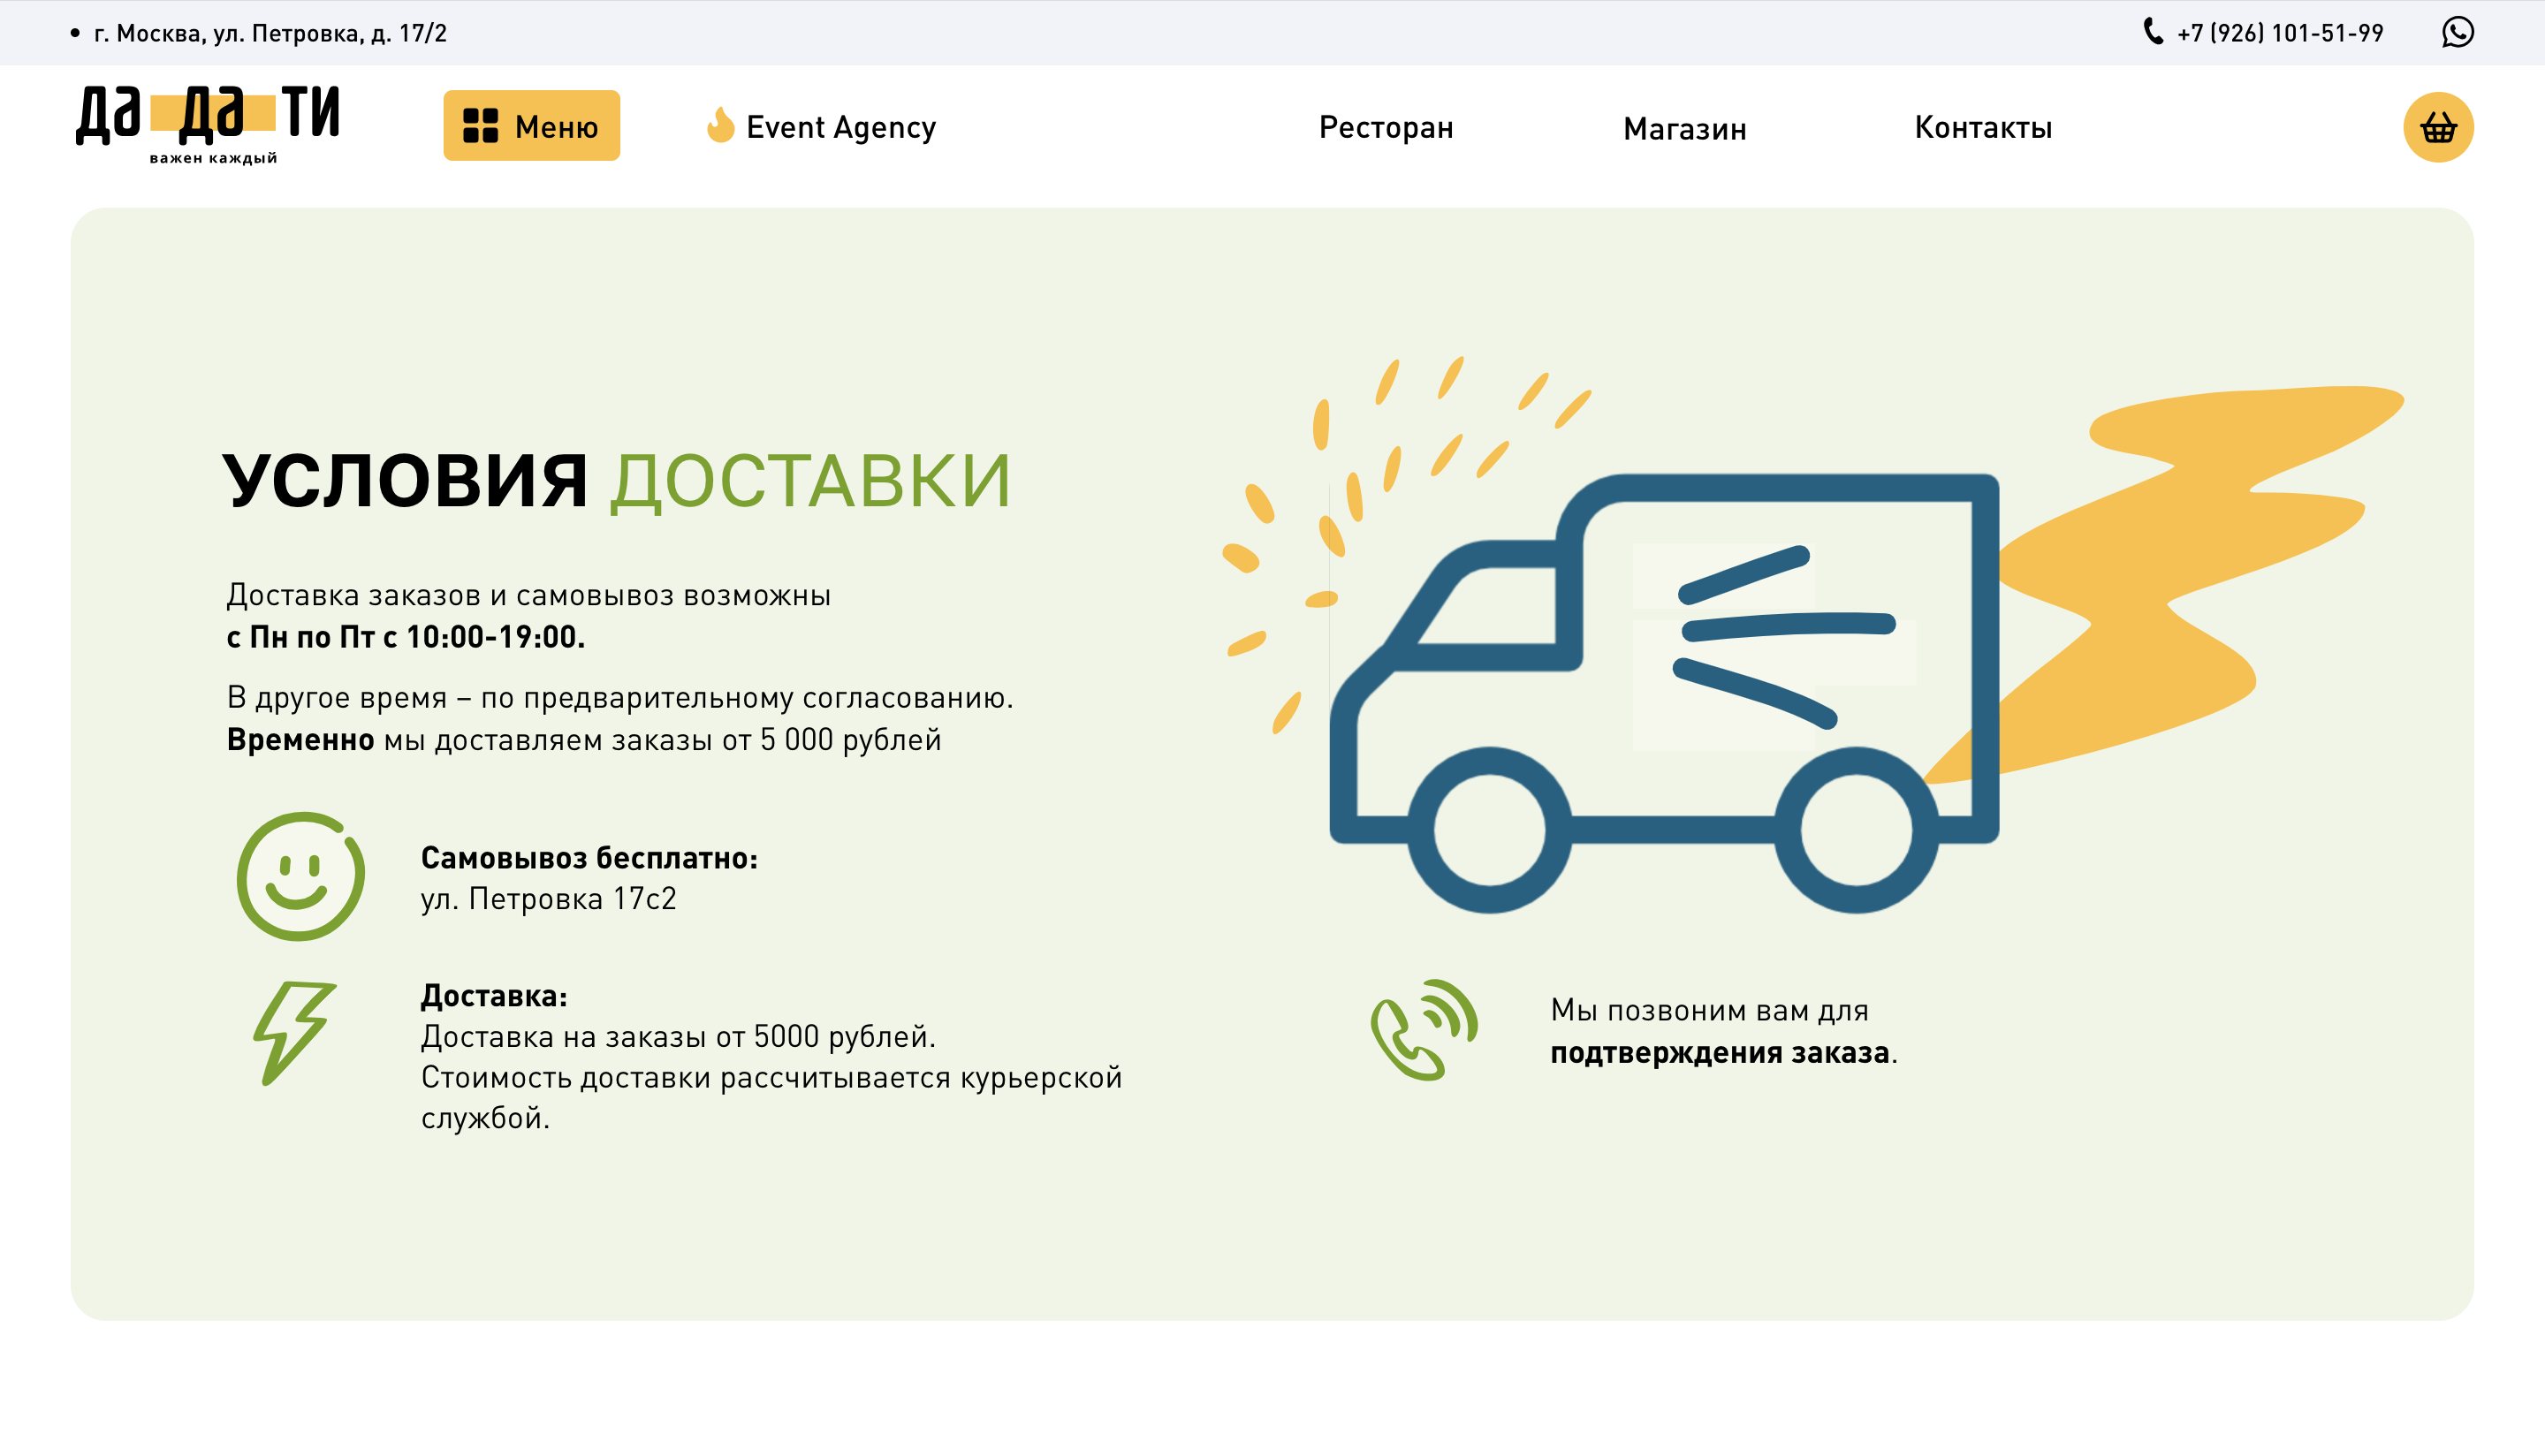The width and height of the screenshot is (2545, 1456).
Task: Click the phone handset icon in top bar
Action: (x=2153, y=32)
